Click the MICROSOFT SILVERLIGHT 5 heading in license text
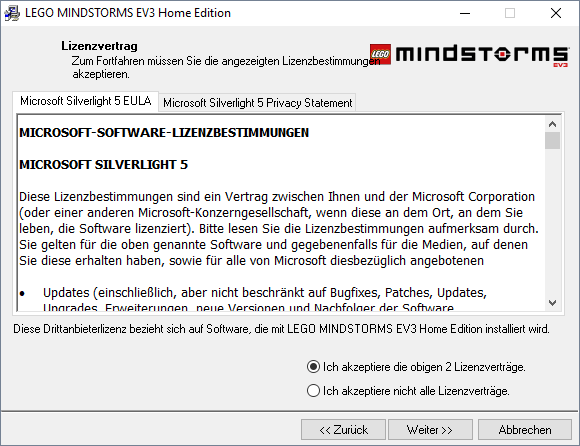The image size is (580, 446). click(x=104, y=165)
